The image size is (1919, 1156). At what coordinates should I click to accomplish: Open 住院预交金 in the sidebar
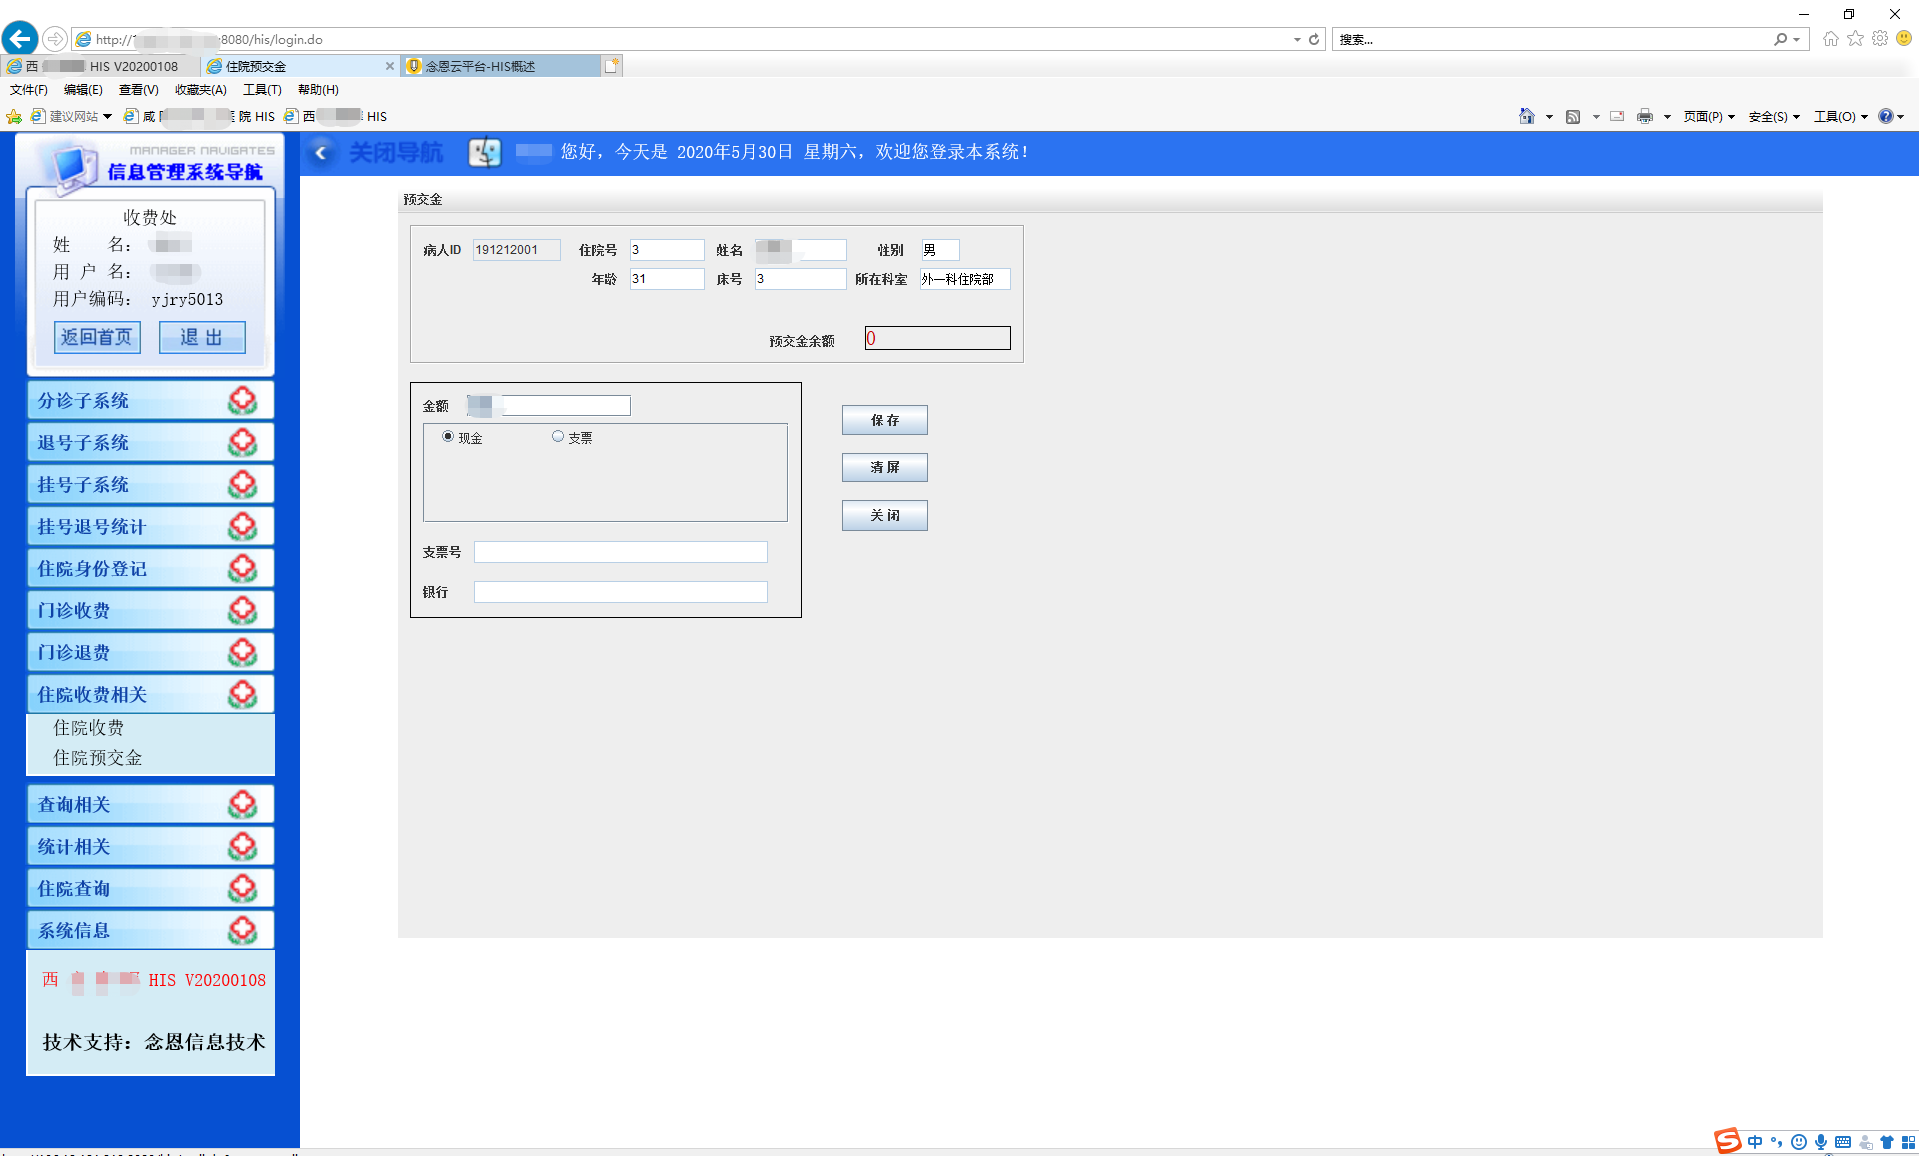click(x=98, y=758)
